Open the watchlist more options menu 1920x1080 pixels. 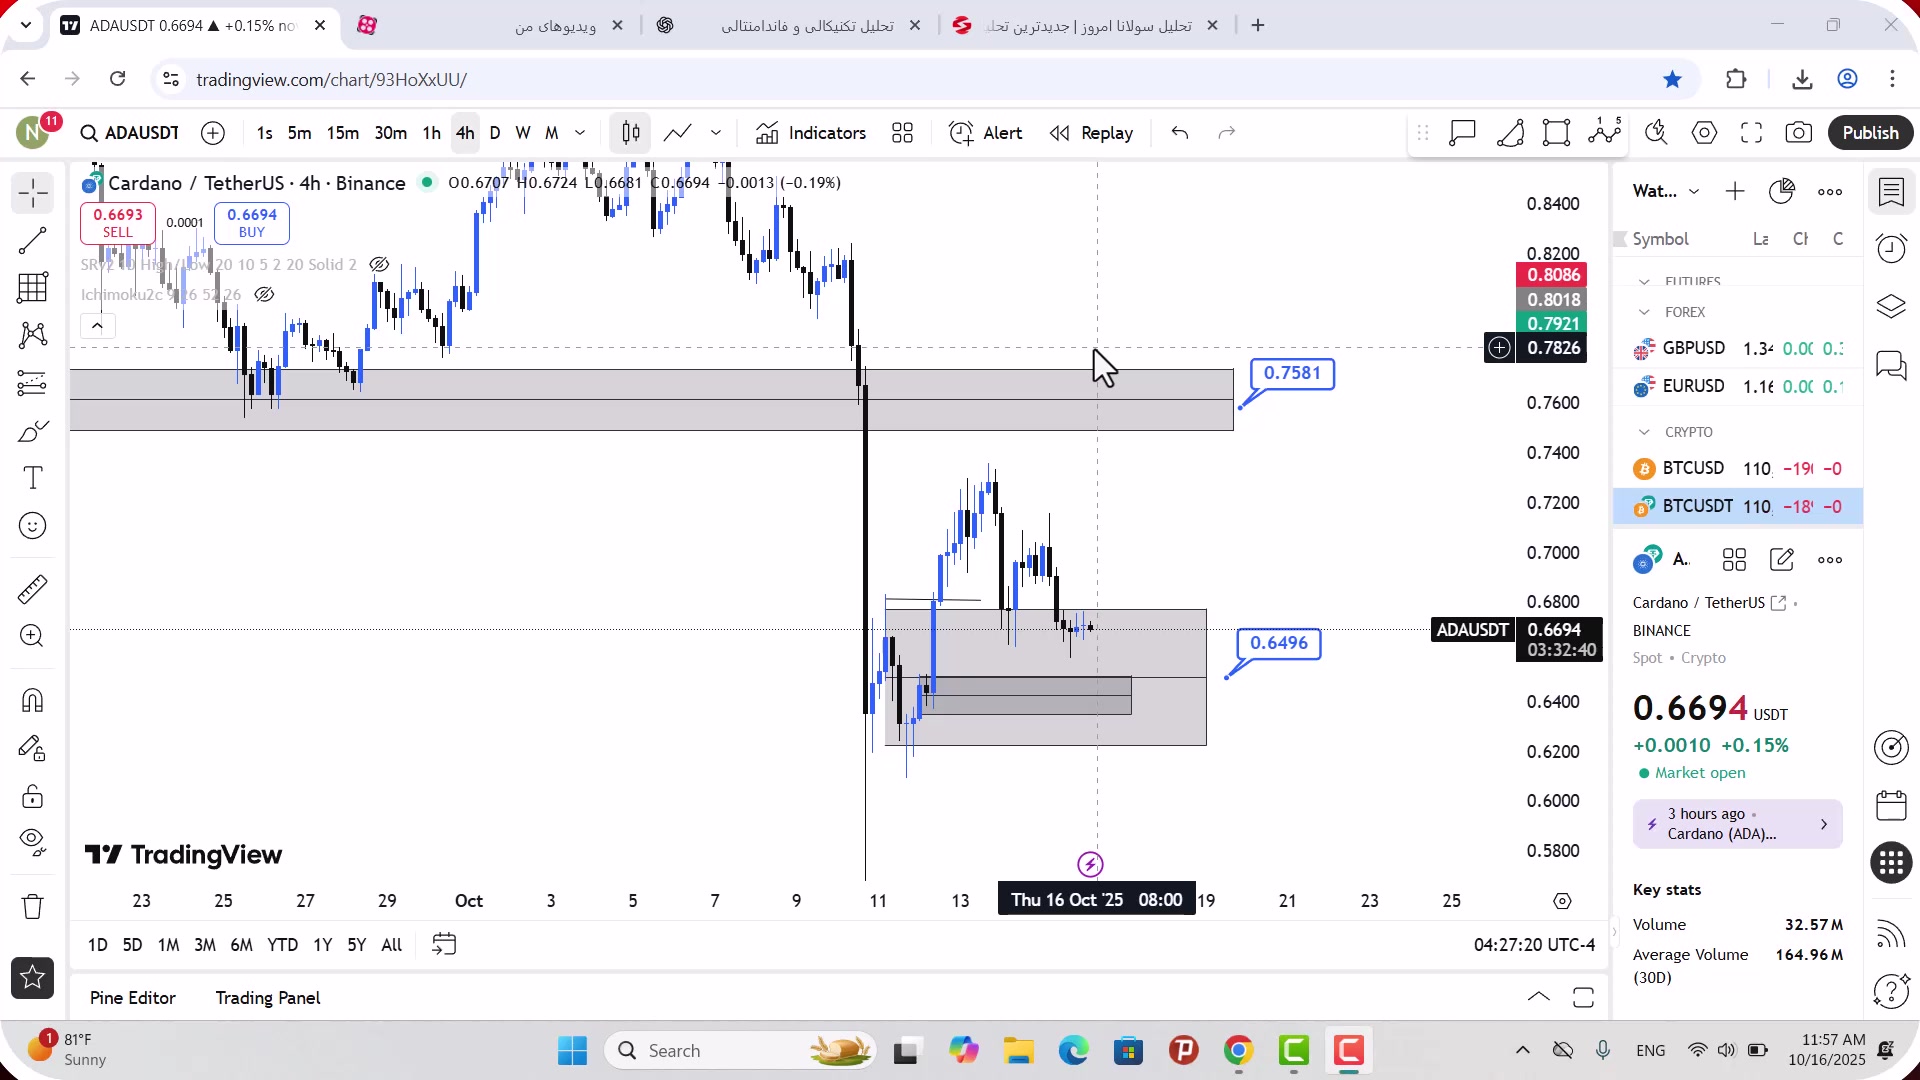coord(1830,191)
